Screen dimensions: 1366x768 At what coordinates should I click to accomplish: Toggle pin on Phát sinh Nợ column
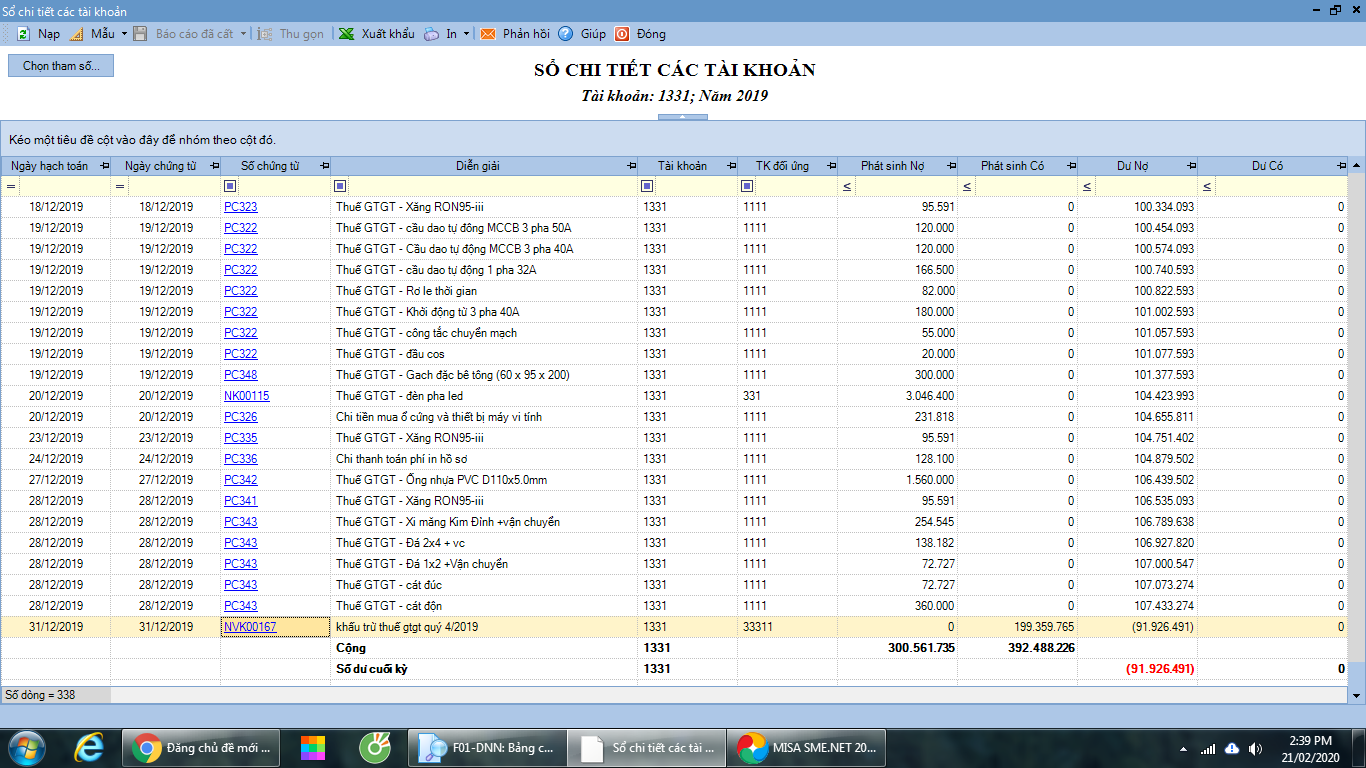coord(949,166)
